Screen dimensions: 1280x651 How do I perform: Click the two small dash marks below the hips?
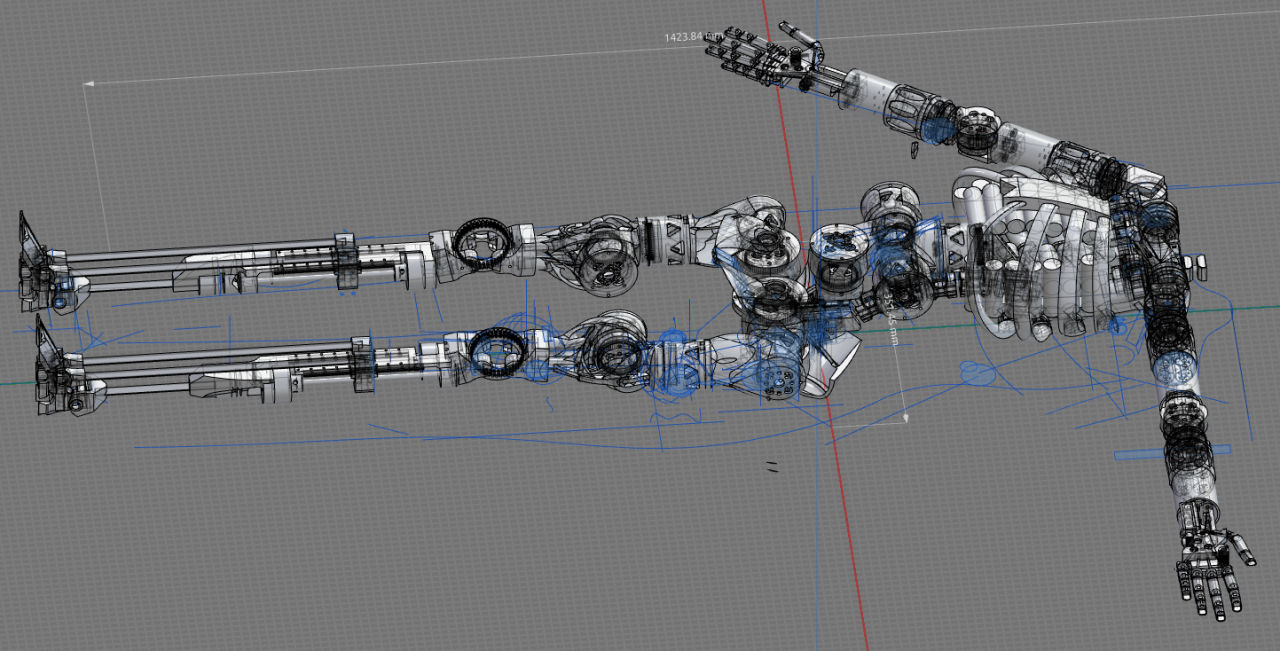(771, 465)
